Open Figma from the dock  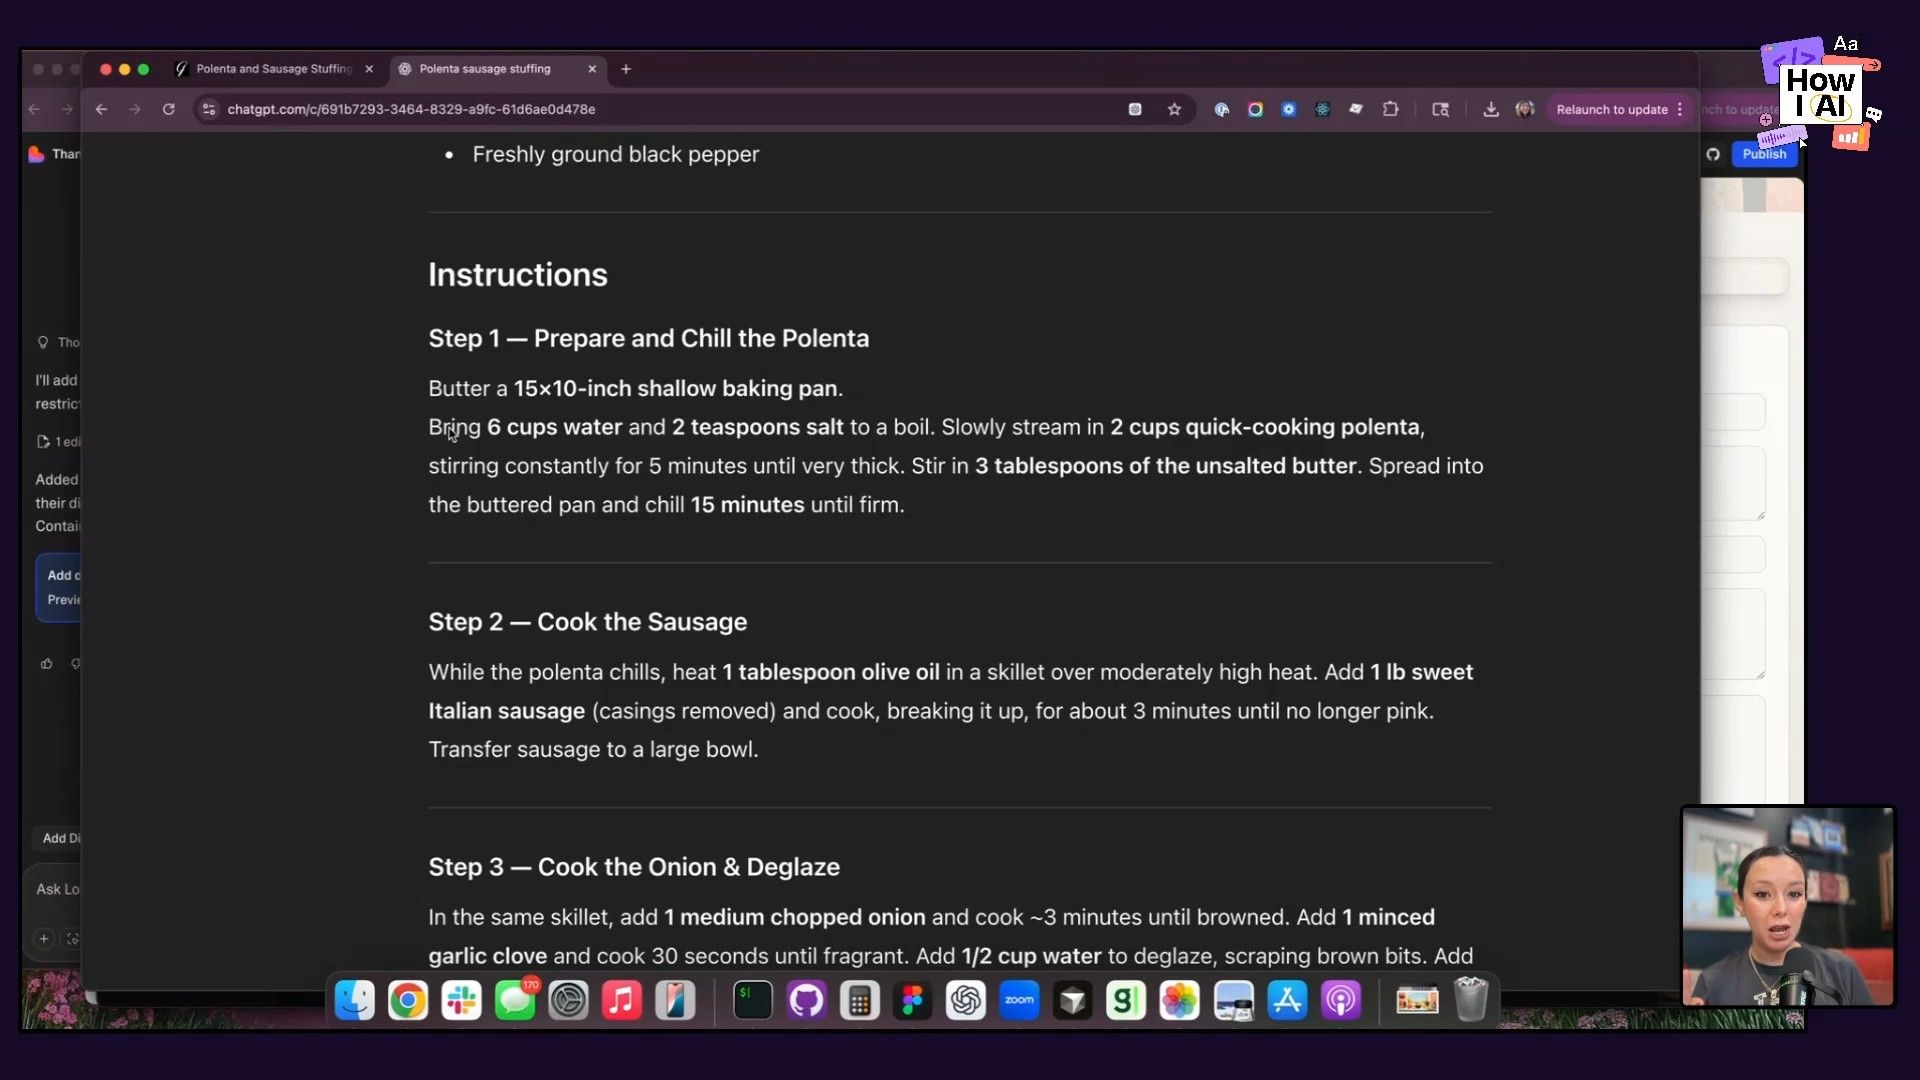click(x=912, y=1000)
